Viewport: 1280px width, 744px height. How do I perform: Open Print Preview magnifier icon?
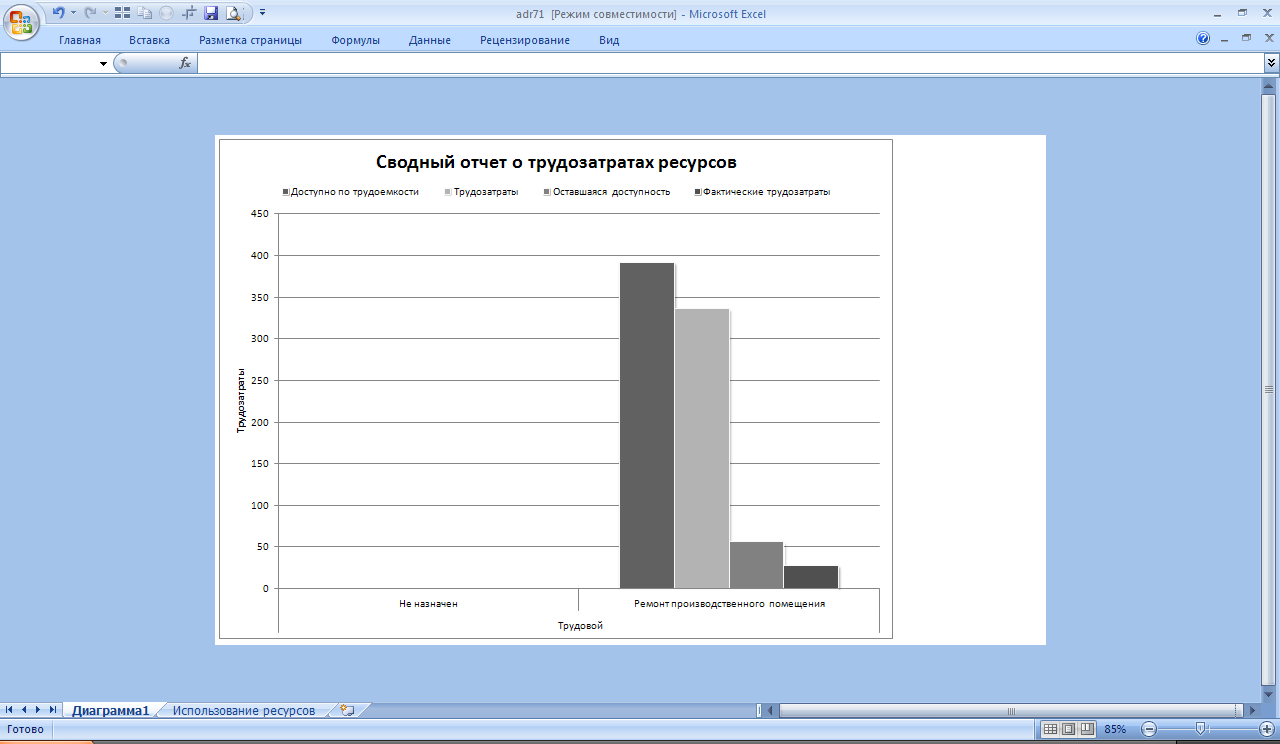coord(233,13)
